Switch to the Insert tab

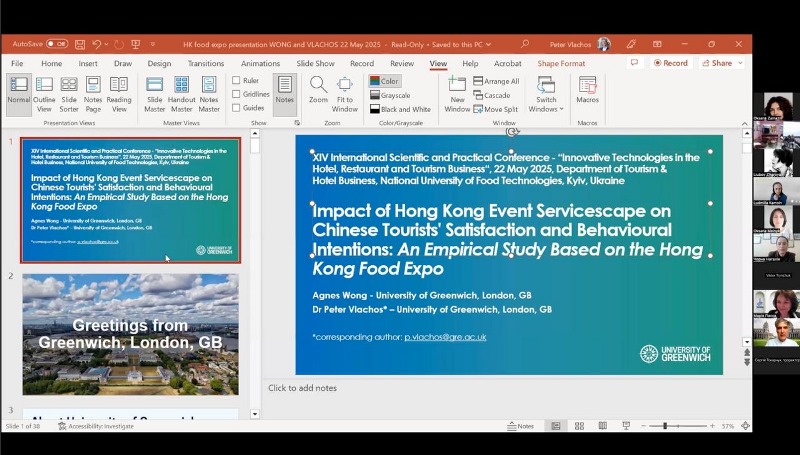[x=88, y=63]
